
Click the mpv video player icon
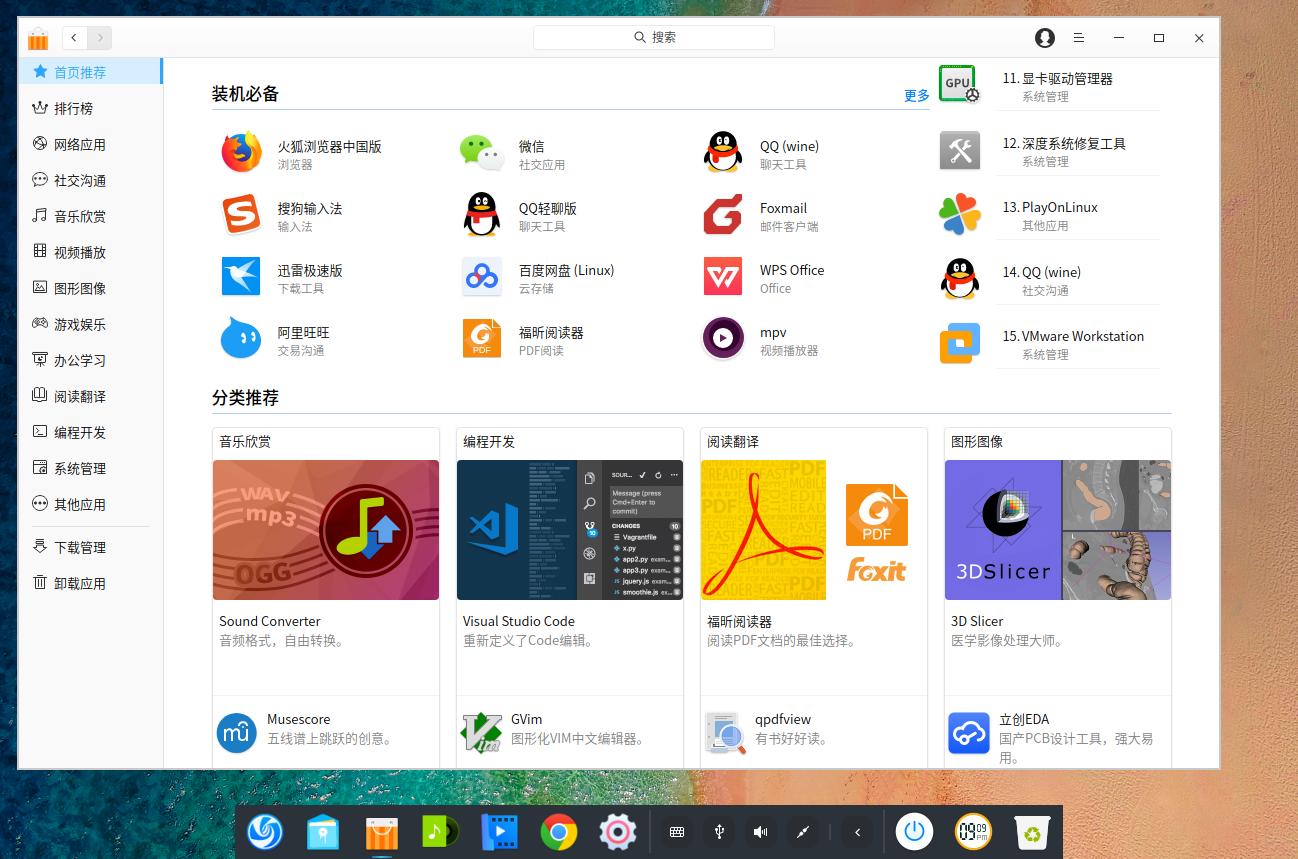(x=722, y=338)
